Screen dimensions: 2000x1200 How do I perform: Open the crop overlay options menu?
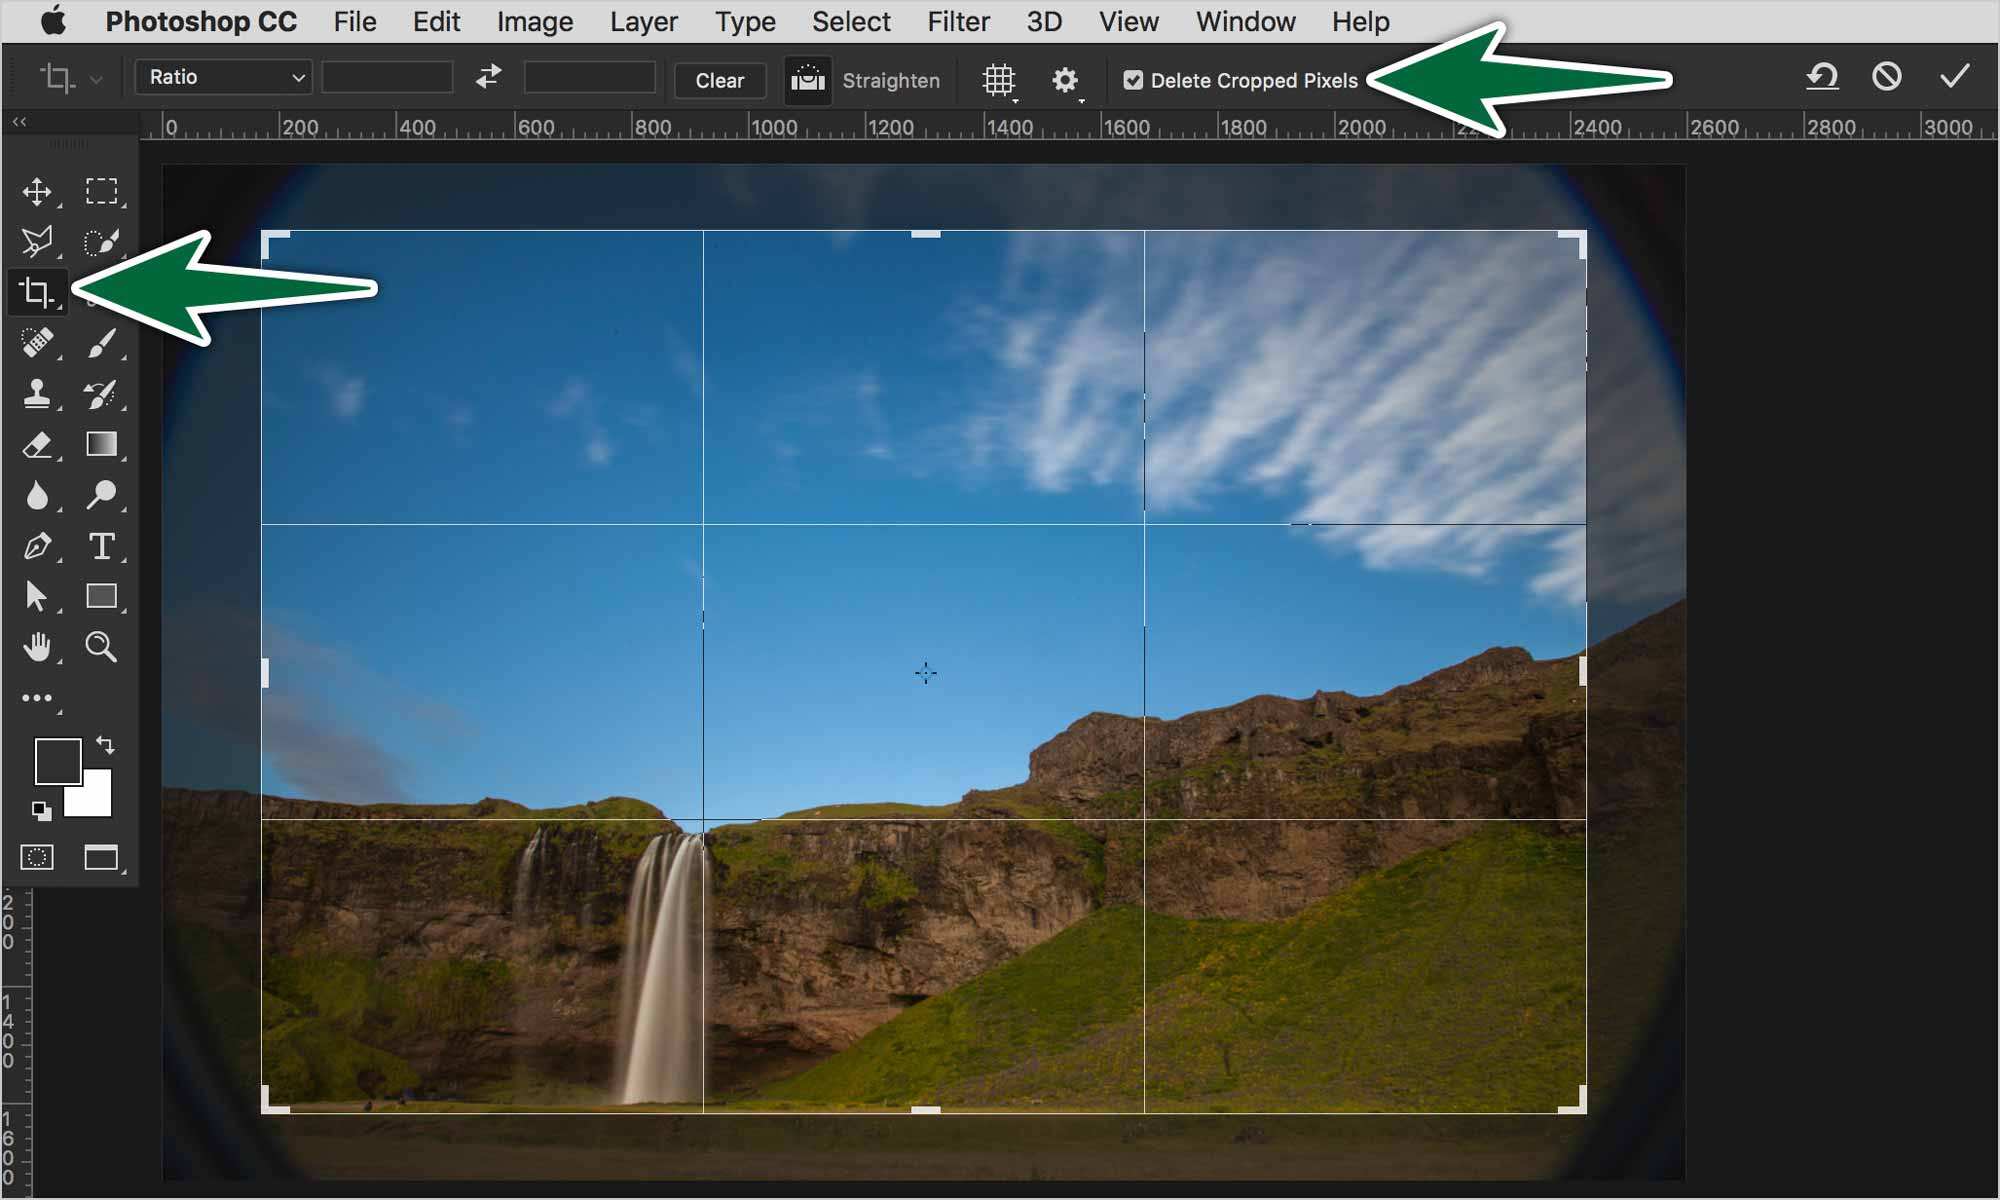pyautogui.click(x=1000, y=79)
